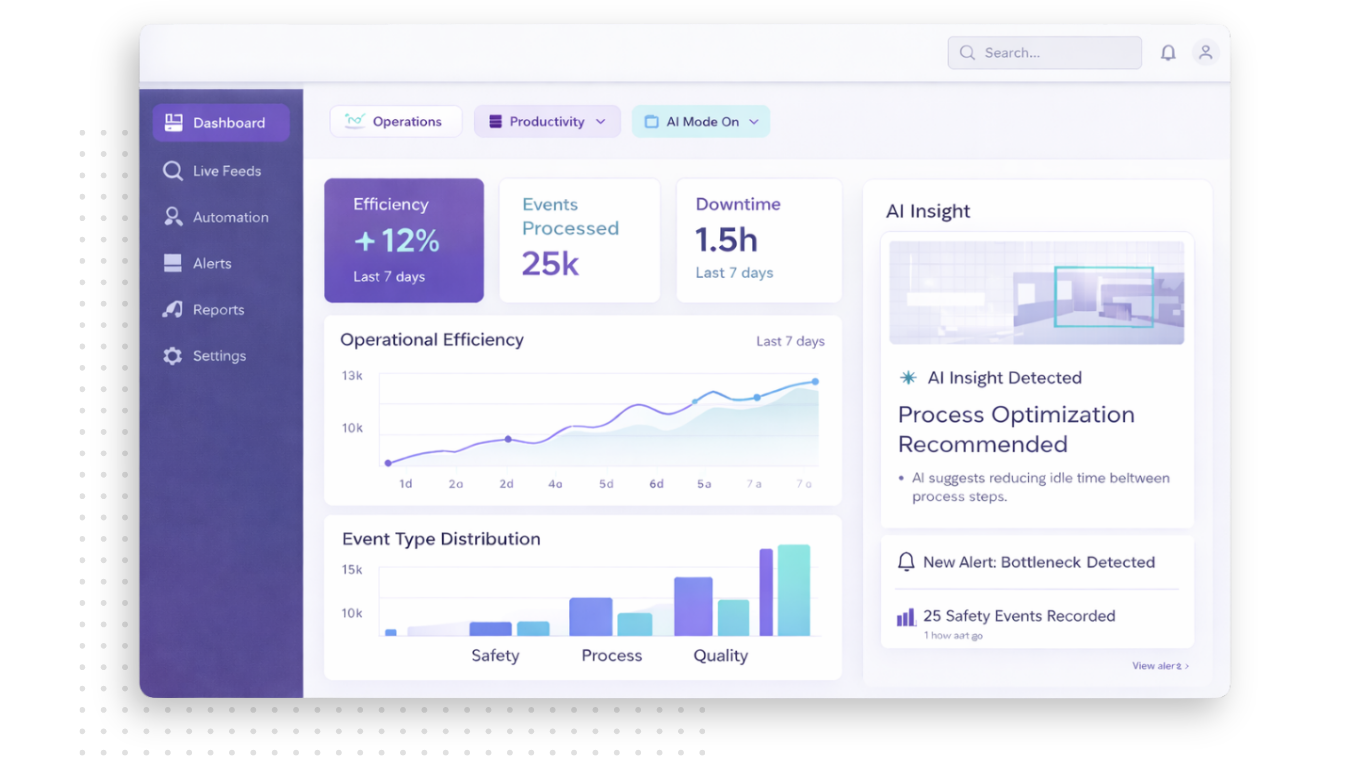Open the AI Mode On dropdown chevron
This screenshot has height=768, width=1366.
coord(754,122)
